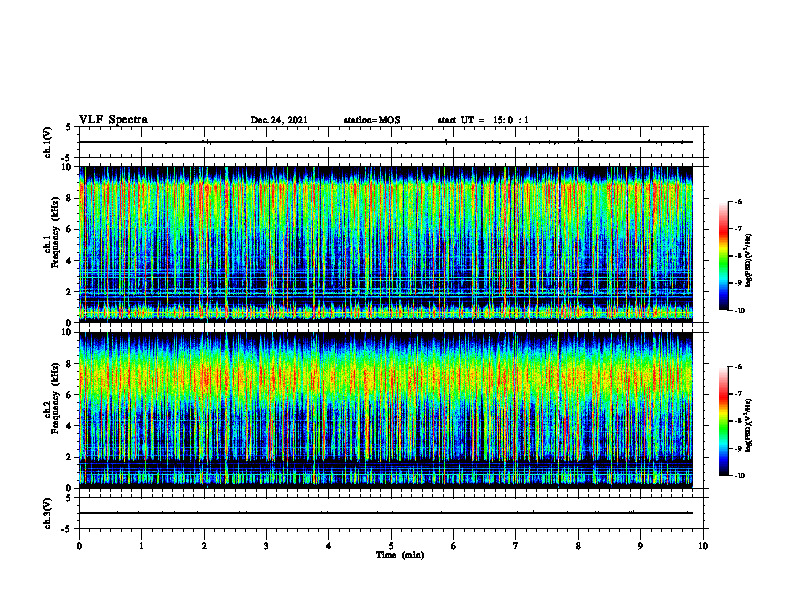Click time axis tick label "6"
This screenshot has height=612, width=792.
pos(454,546)
